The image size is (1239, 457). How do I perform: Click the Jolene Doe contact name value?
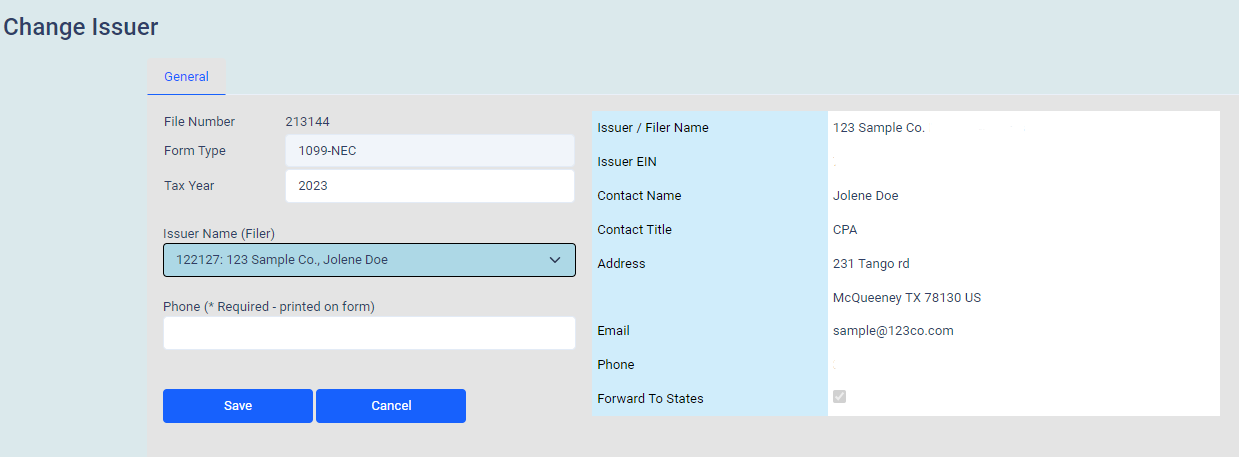(866, 196)
